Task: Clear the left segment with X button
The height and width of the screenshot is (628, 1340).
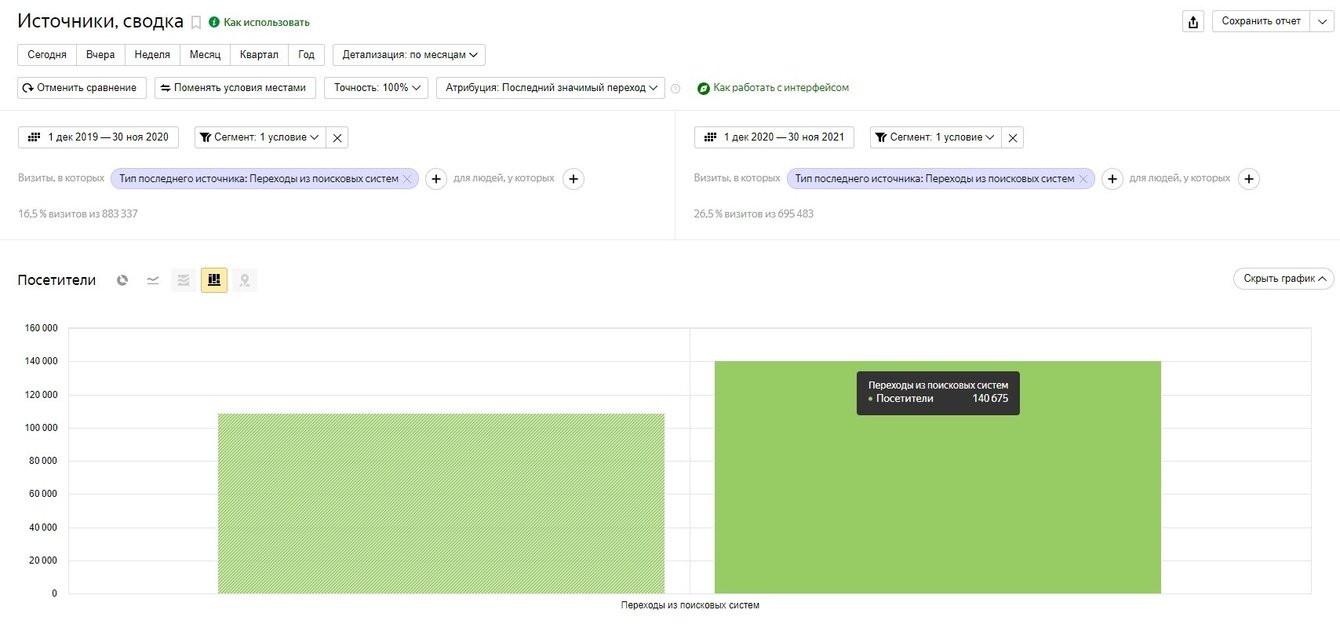Action: tap(337, 138)
